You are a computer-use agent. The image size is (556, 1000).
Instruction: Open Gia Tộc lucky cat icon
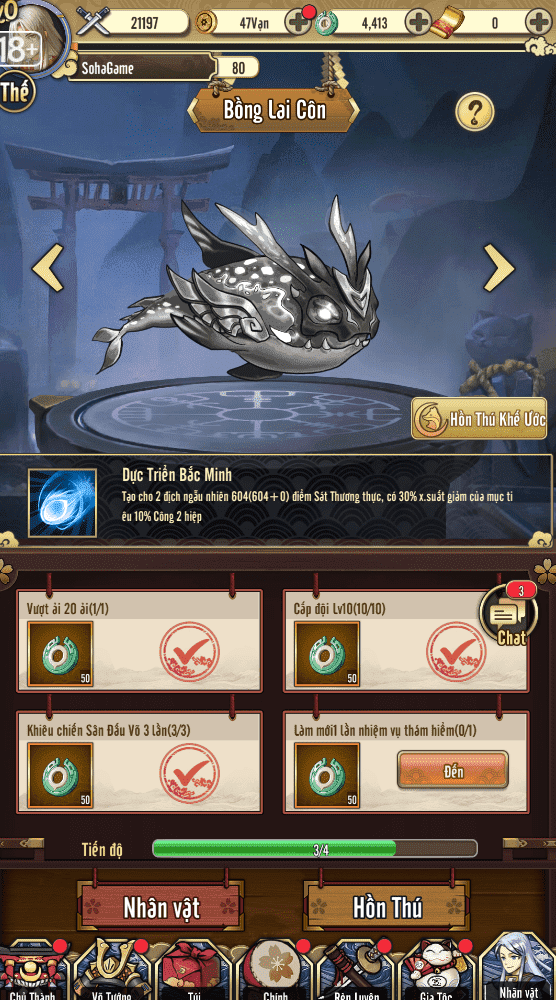[437, 969]
